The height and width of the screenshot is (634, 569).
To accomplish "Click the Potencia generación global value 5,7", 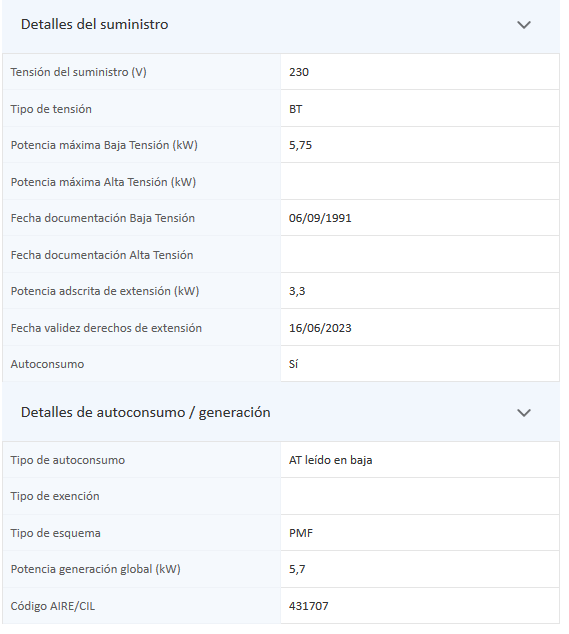I will click(x=297, y=569).
